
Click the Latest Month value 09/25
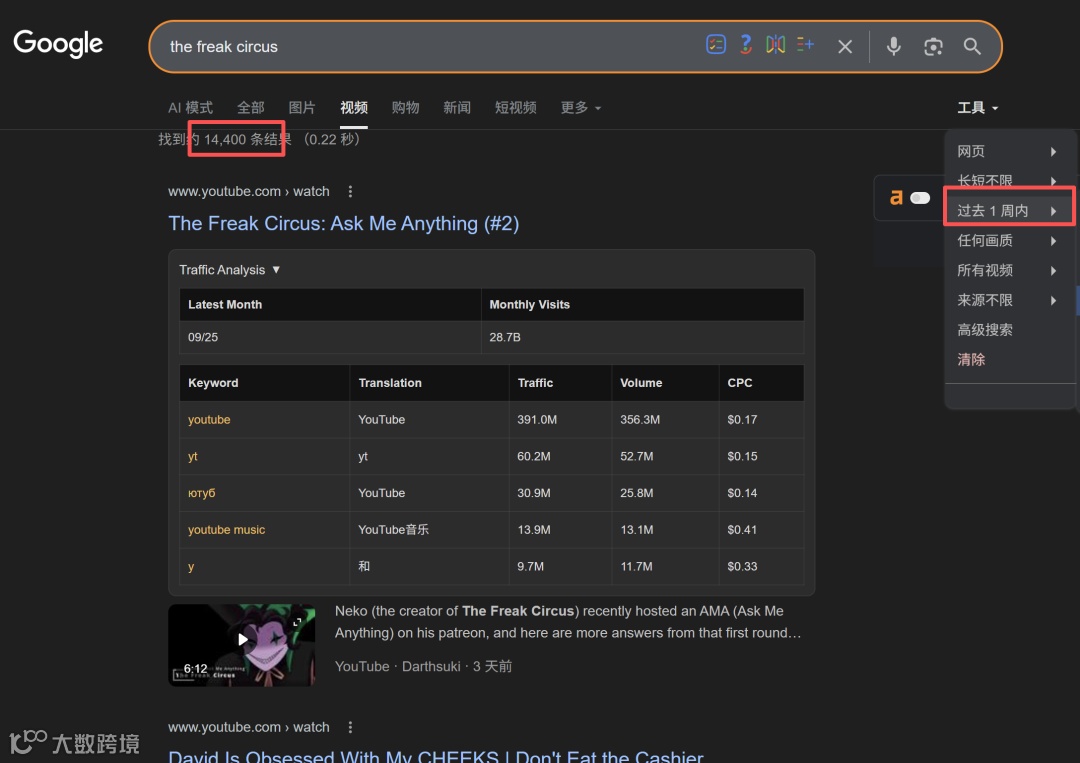coord(203,337)
